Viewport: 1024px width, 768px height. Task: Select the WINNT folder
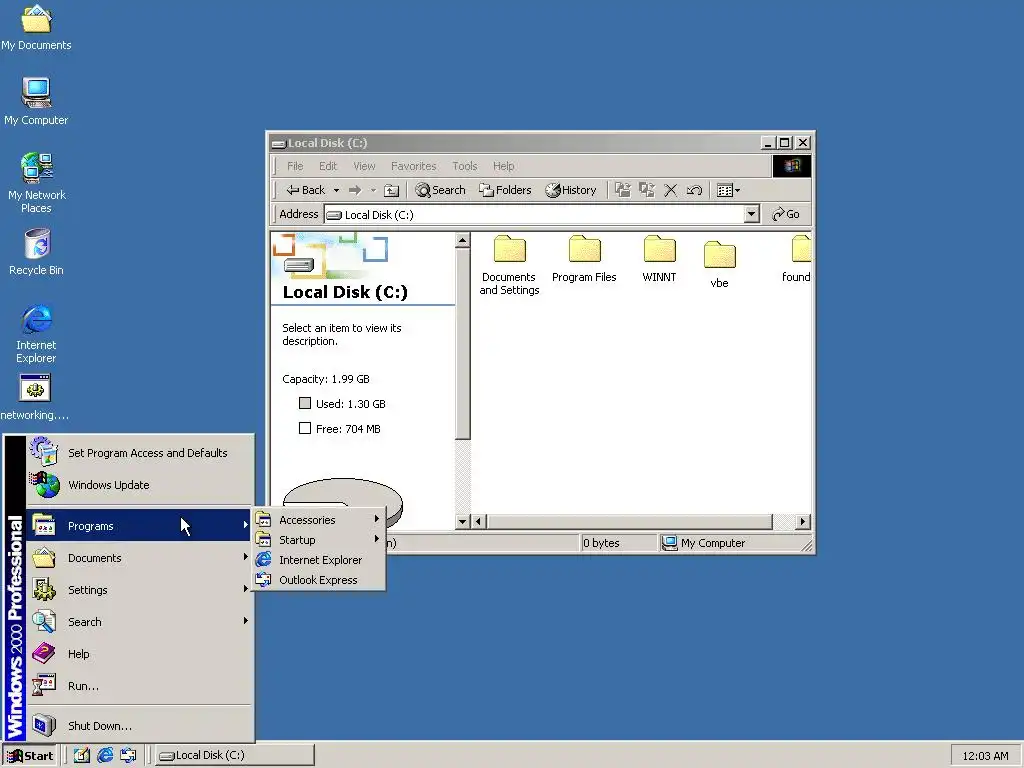pyautogui.click(x=660, y=259)
